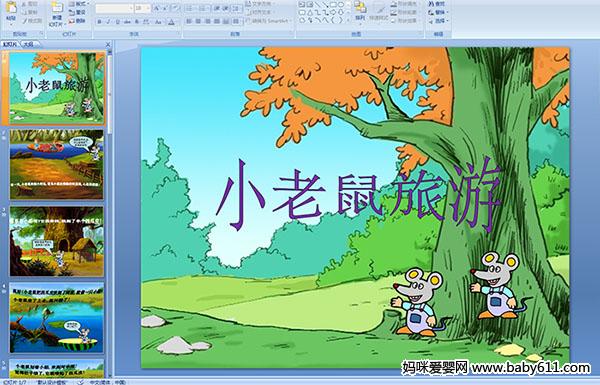This screenshot has width=600, height=385.
Task: Click the New Slide icon
Action: click(x=57, y=14)
